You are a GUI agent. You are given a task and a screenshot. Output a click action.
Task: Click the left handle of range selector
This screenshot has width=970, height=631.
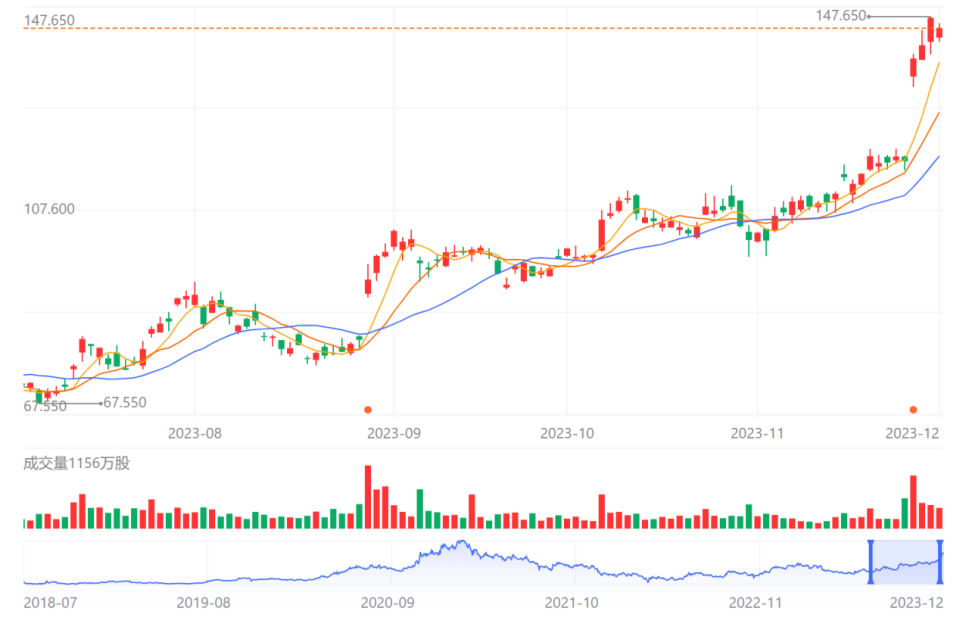[x=870, y=562]
